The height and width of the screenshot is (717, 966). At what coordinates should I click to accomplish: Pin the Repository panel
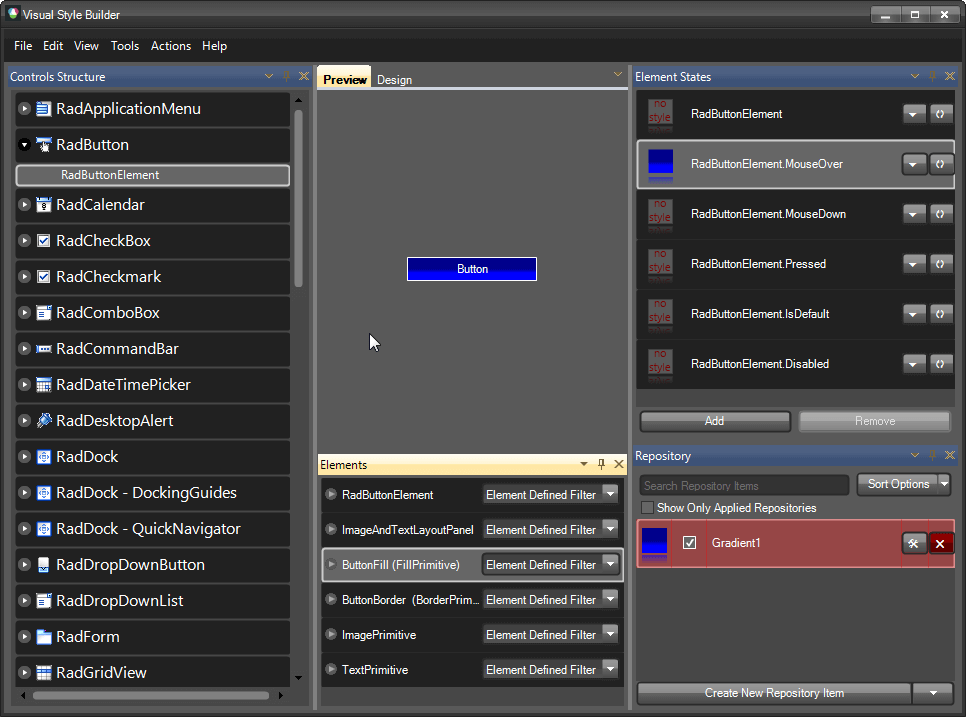coord(931,455)
